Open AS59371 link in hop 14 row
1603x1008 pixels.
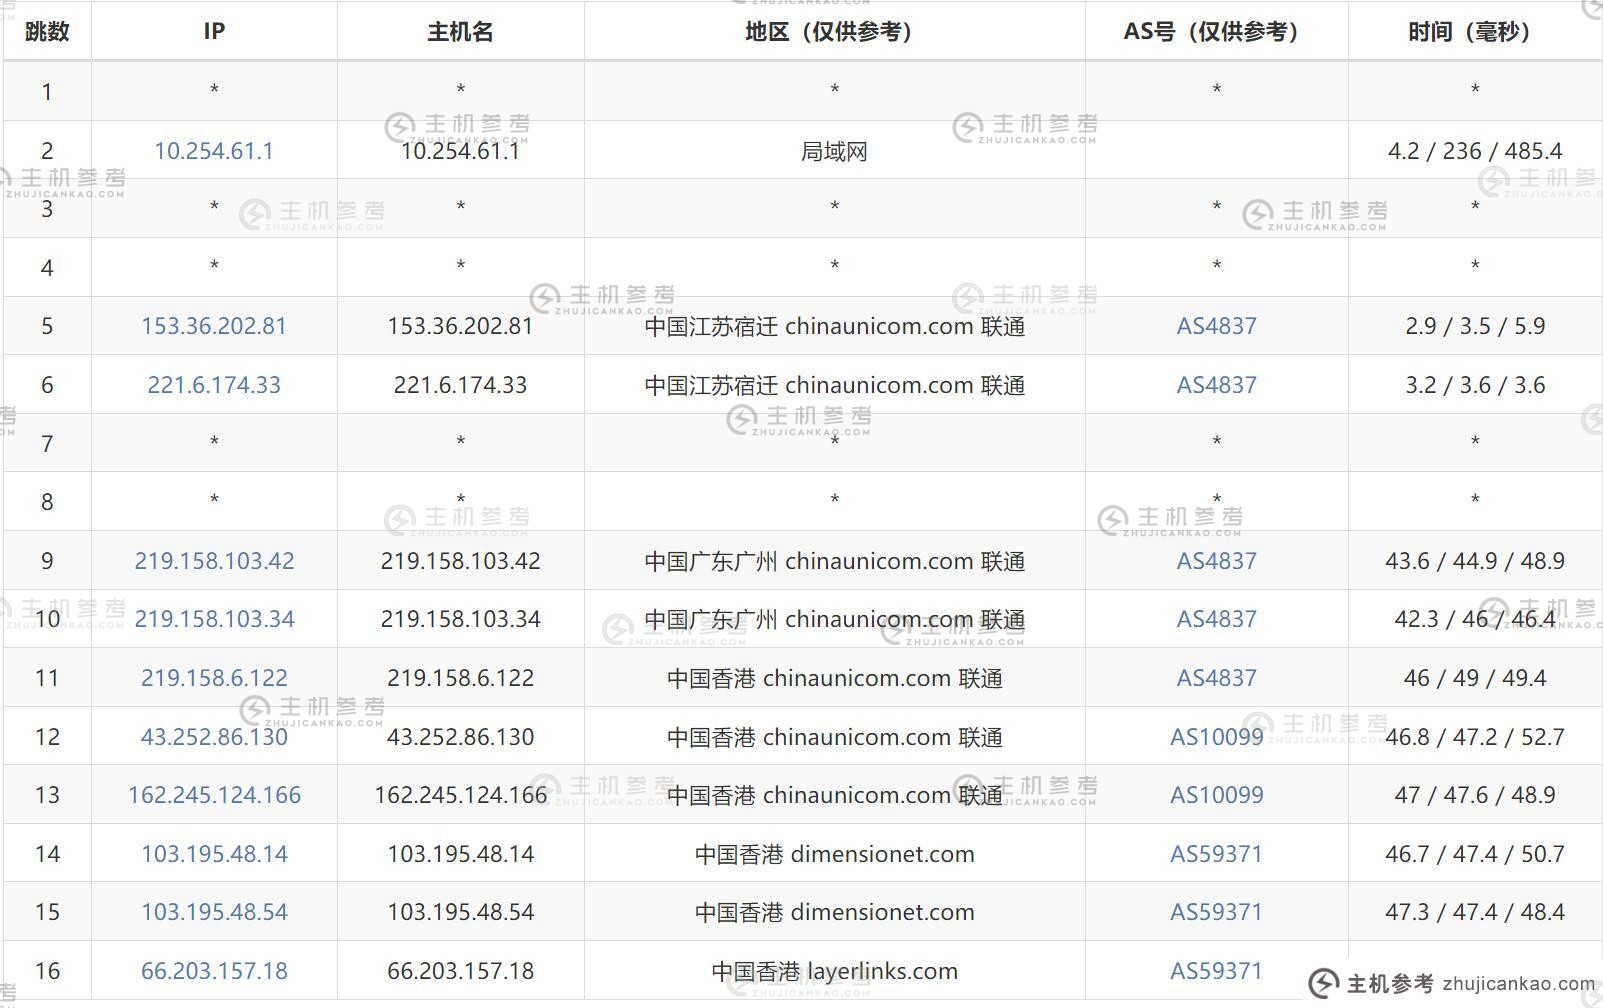pyautogui.click(x=1216, y=854)
